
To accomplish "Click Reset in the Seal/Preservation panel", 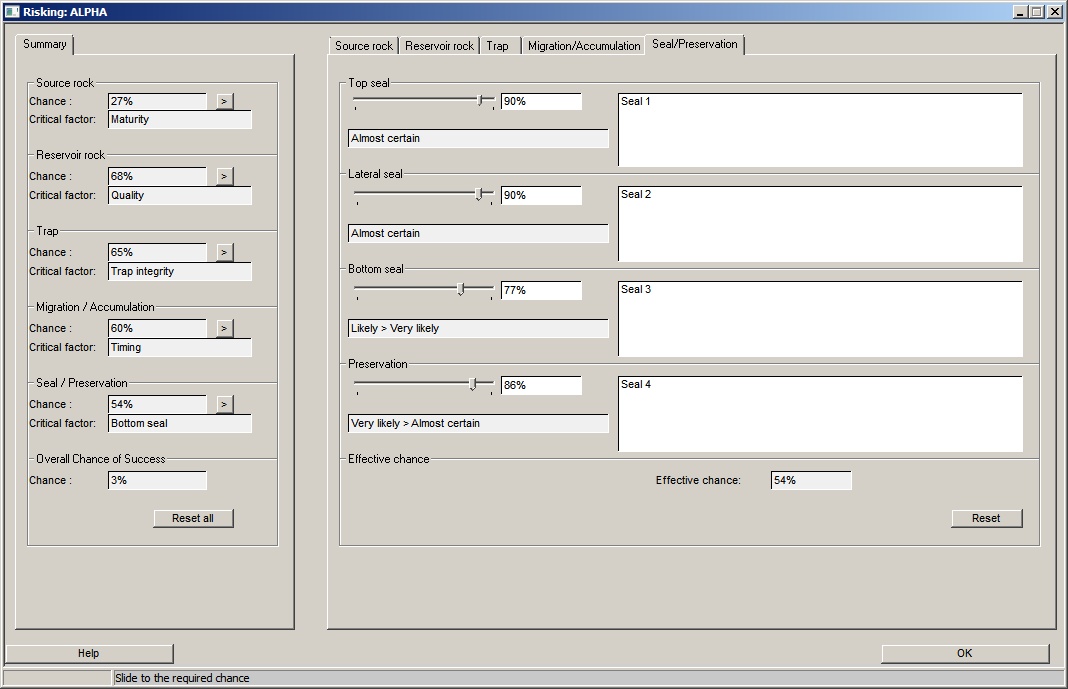I will 986,518.
